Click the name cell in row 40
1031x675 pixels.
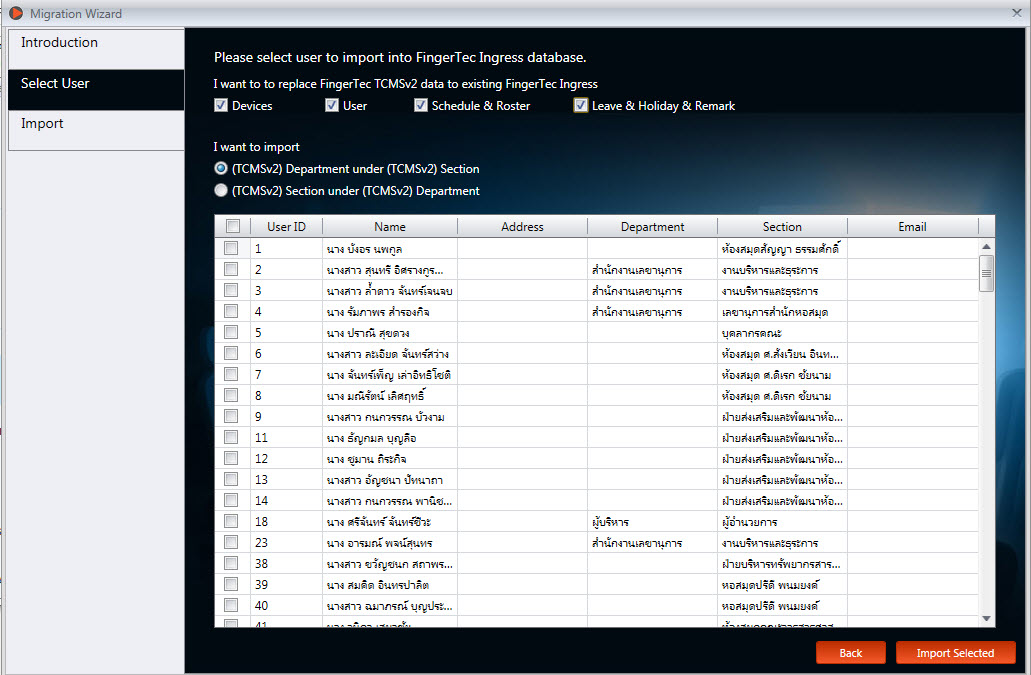point(390,606)
